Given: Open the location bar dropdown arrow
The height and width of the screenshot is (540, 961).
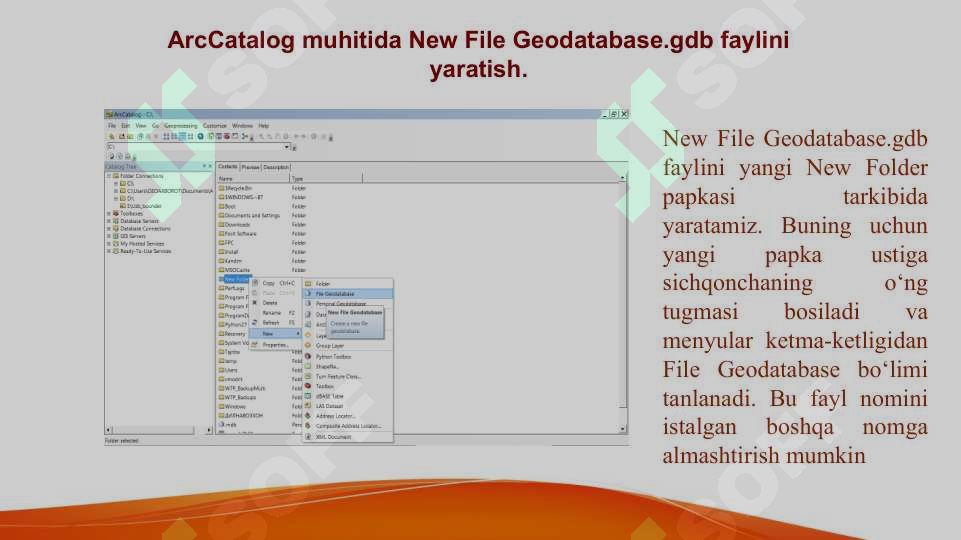Looking at the screenshot, I should click(x=286, y=147).
